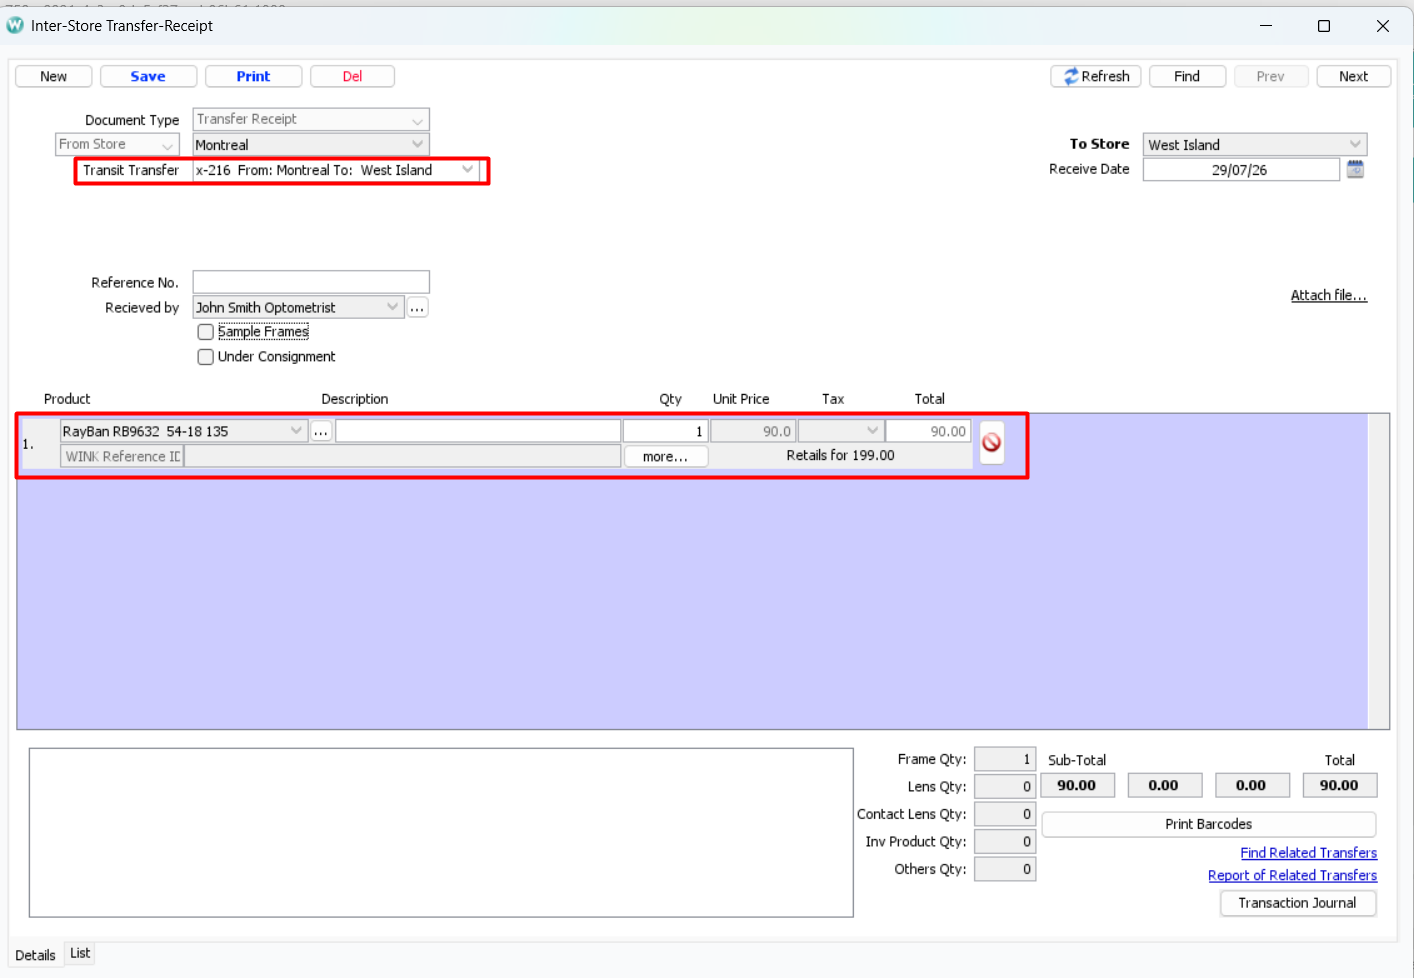Switch to the Details tab
The height and width of the screenshot is (978, 1414).
click(x=35, y=955)
